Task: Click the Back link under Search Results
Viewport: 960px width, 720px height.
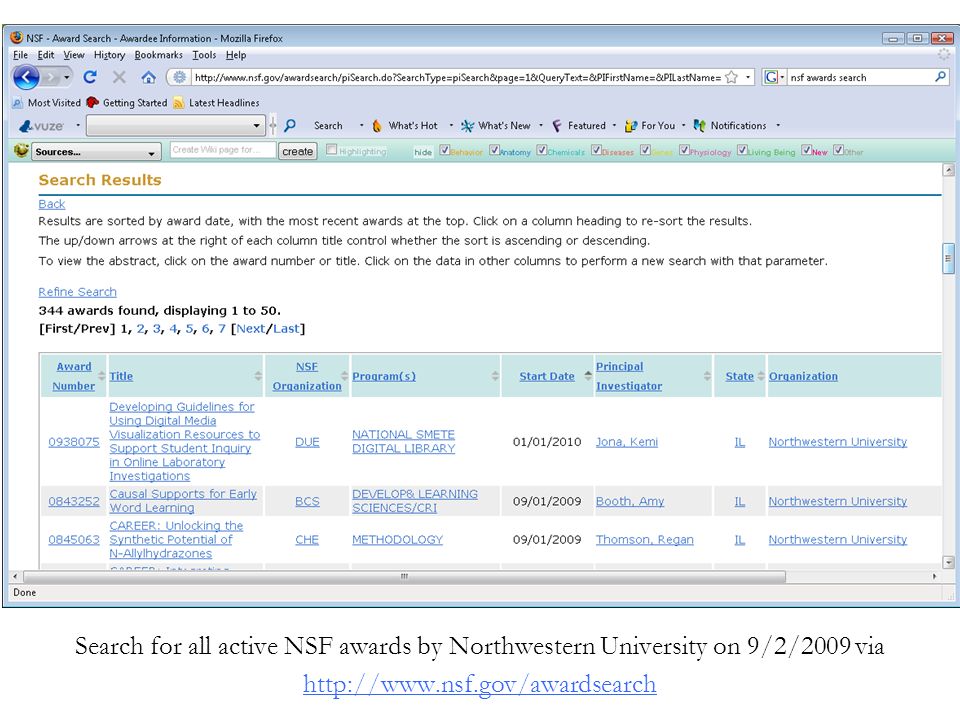Action: coord(51,204)
